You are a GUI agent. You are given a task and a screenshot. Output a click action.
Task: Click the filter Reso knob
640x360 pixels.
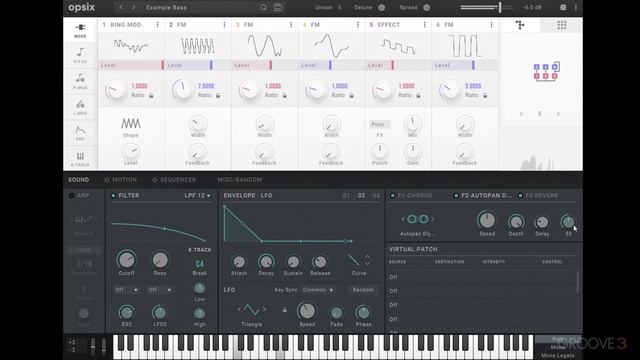tap(160, 260)
